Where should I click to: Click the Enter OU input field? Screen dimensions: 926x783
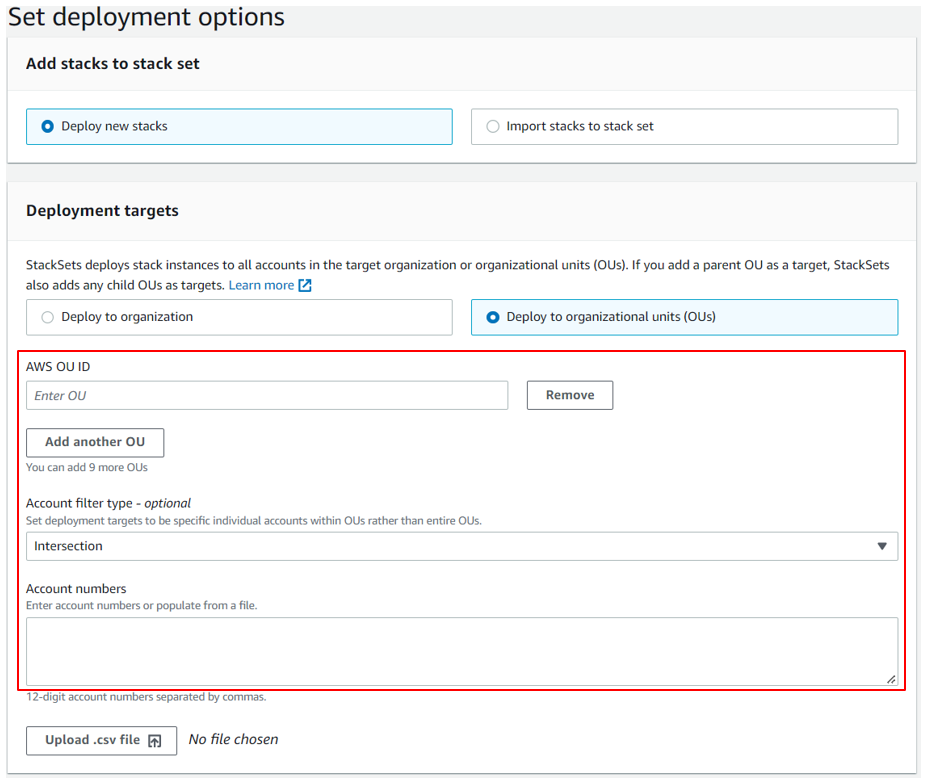point(266,395)
